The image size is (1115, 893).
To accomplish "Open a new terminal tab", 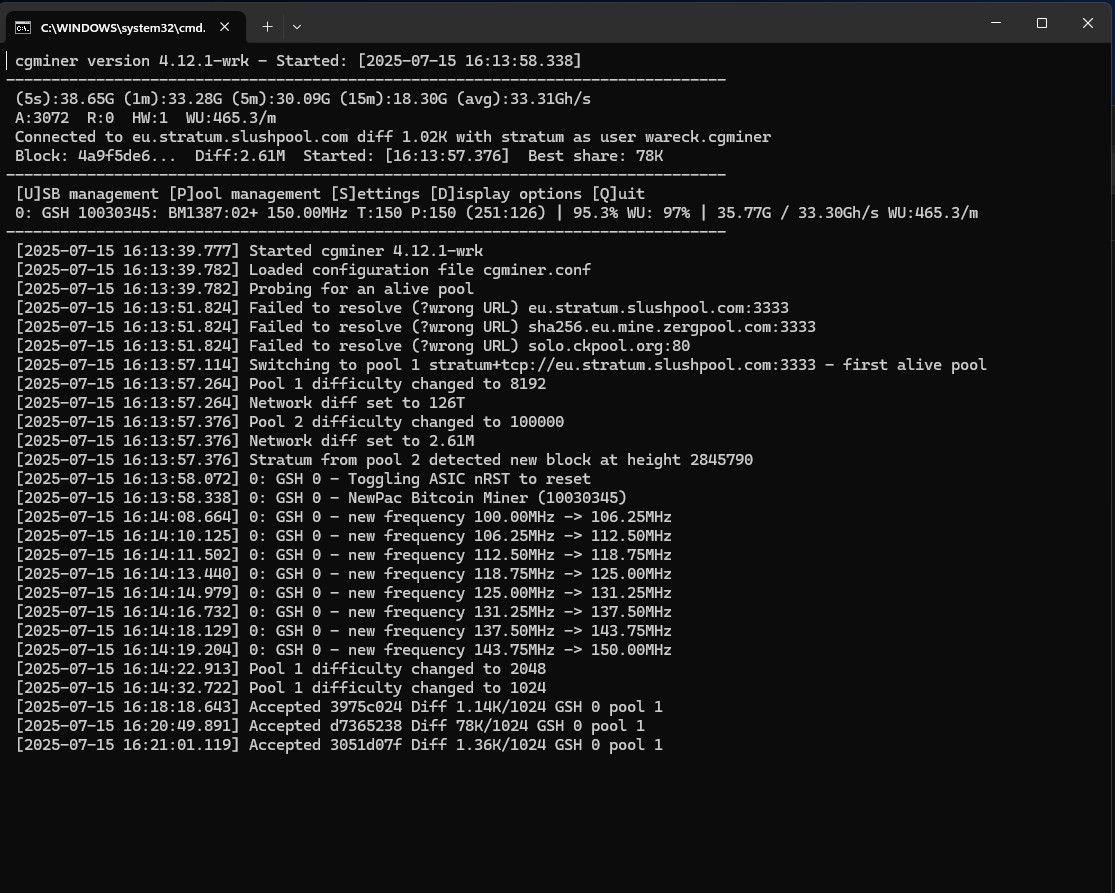I will point(267,27).
